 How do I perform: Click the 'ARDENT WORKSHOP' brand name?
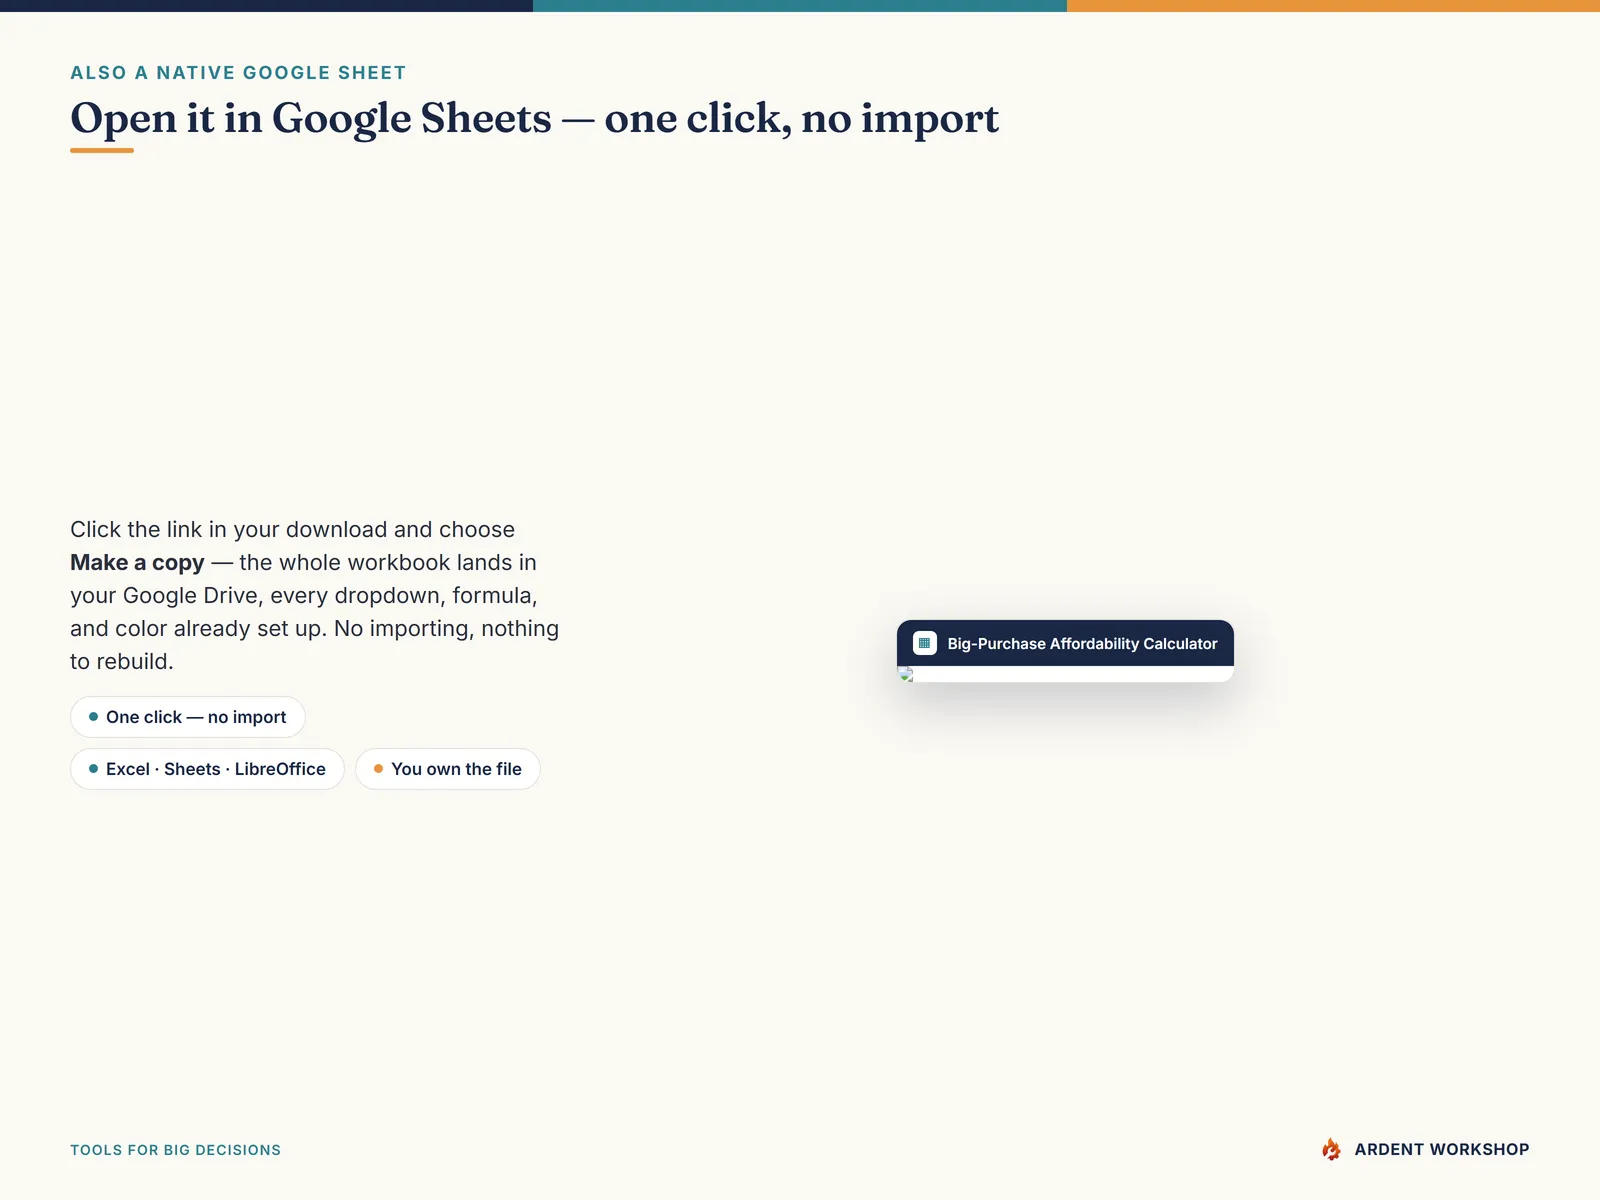tap(1441, 1149)
